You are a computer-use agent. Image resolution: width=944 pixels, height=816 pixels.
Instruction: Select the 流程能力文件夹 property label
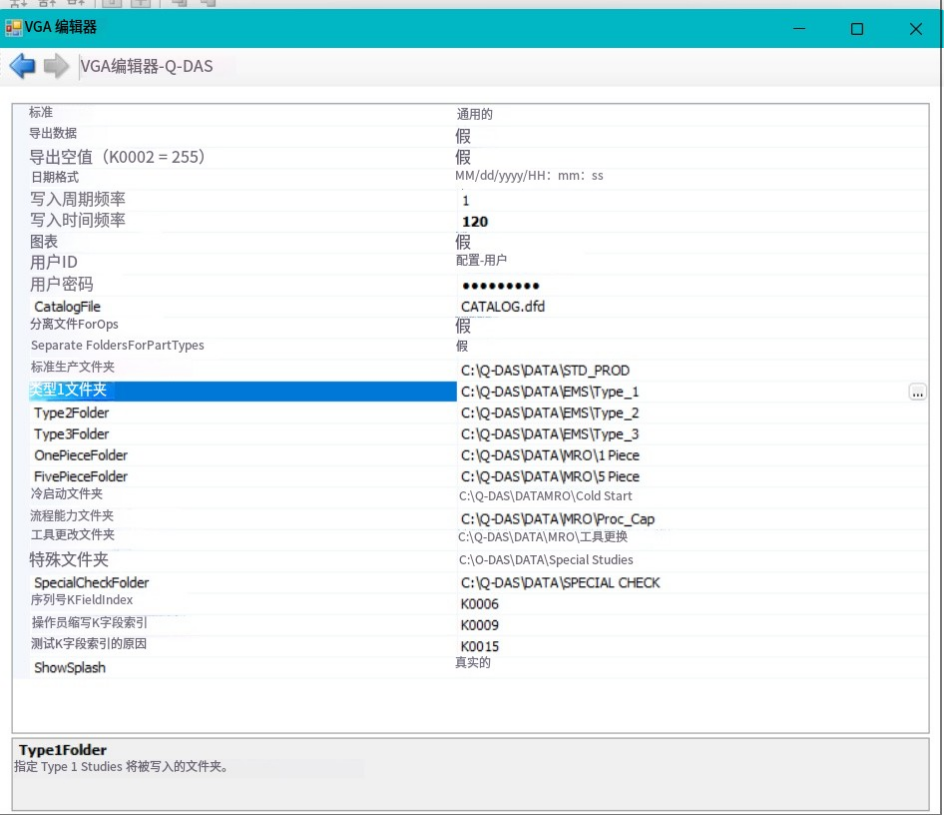click(x=72, y=515)
